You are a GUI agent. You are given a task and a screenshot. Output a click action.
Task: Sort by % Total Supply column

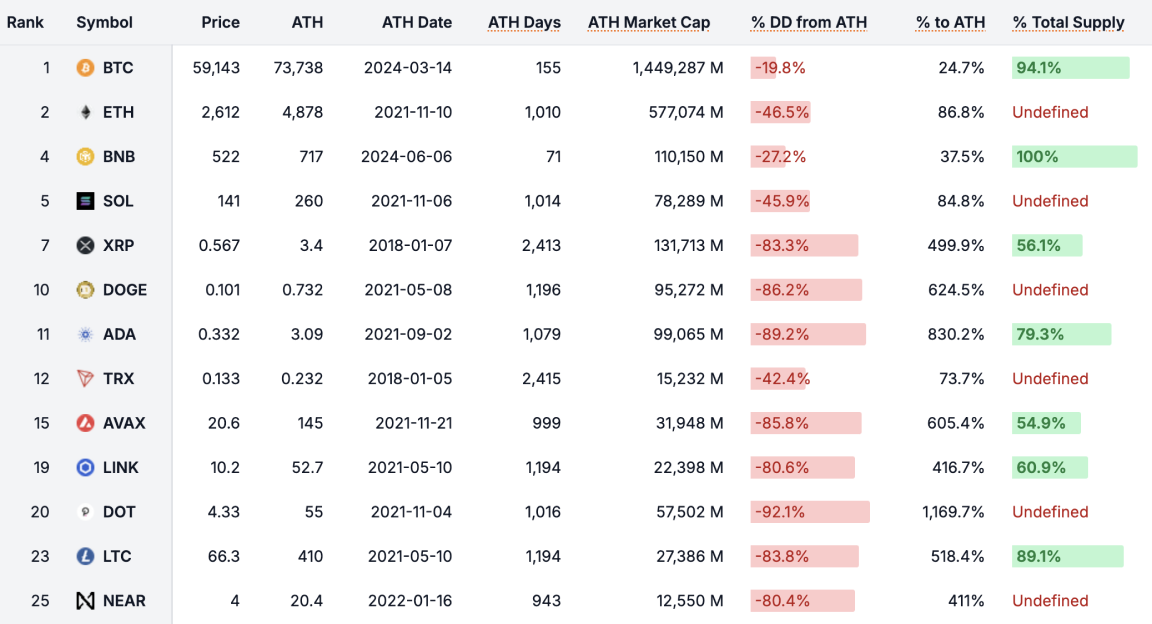pos(1068,22)
